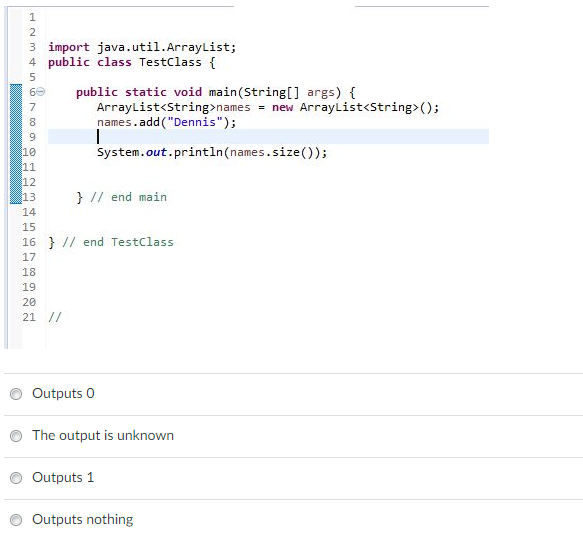Click the 'Outputs nothing' answer text
The height and width of the screenshot is (550, 583).
pos(83,520)
